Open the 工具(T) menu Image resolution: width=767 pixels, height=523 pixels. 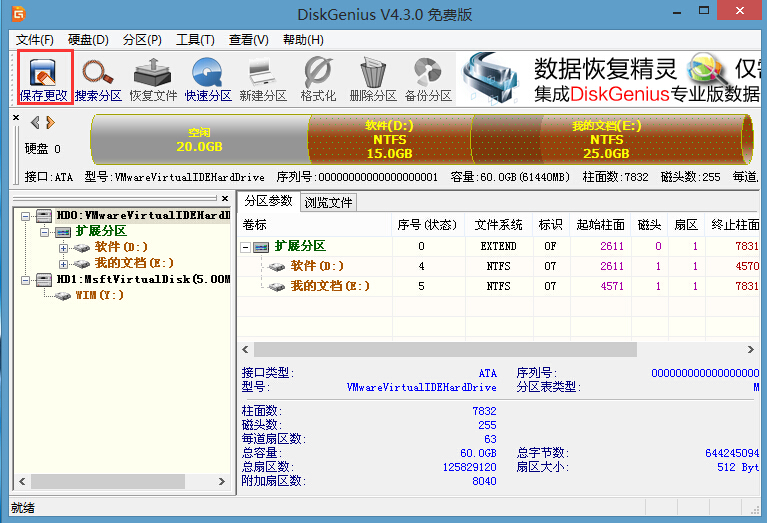[195, 40]
